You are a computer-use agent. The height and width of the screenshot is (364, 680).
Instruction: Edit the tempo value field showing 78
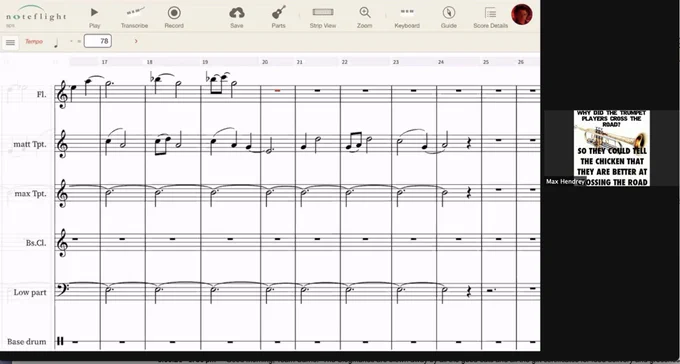pos(98,41)
